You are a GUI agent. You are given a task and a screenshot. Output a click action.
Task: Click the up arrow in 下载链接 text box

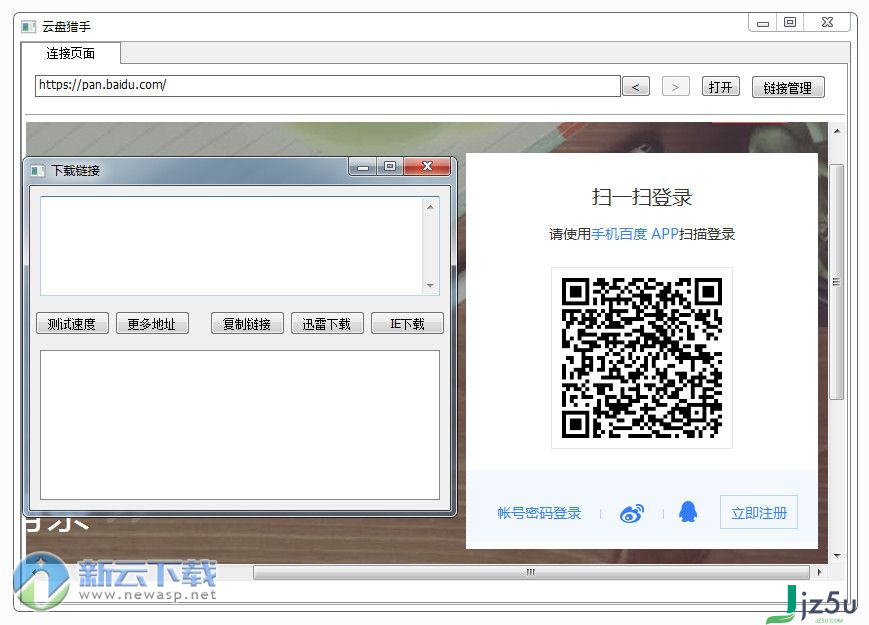pos(431,207)
